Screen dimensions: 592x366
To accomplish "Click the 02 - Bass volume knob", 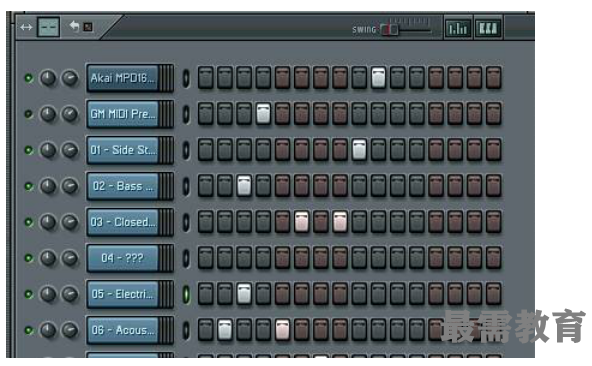I will 70,186.
